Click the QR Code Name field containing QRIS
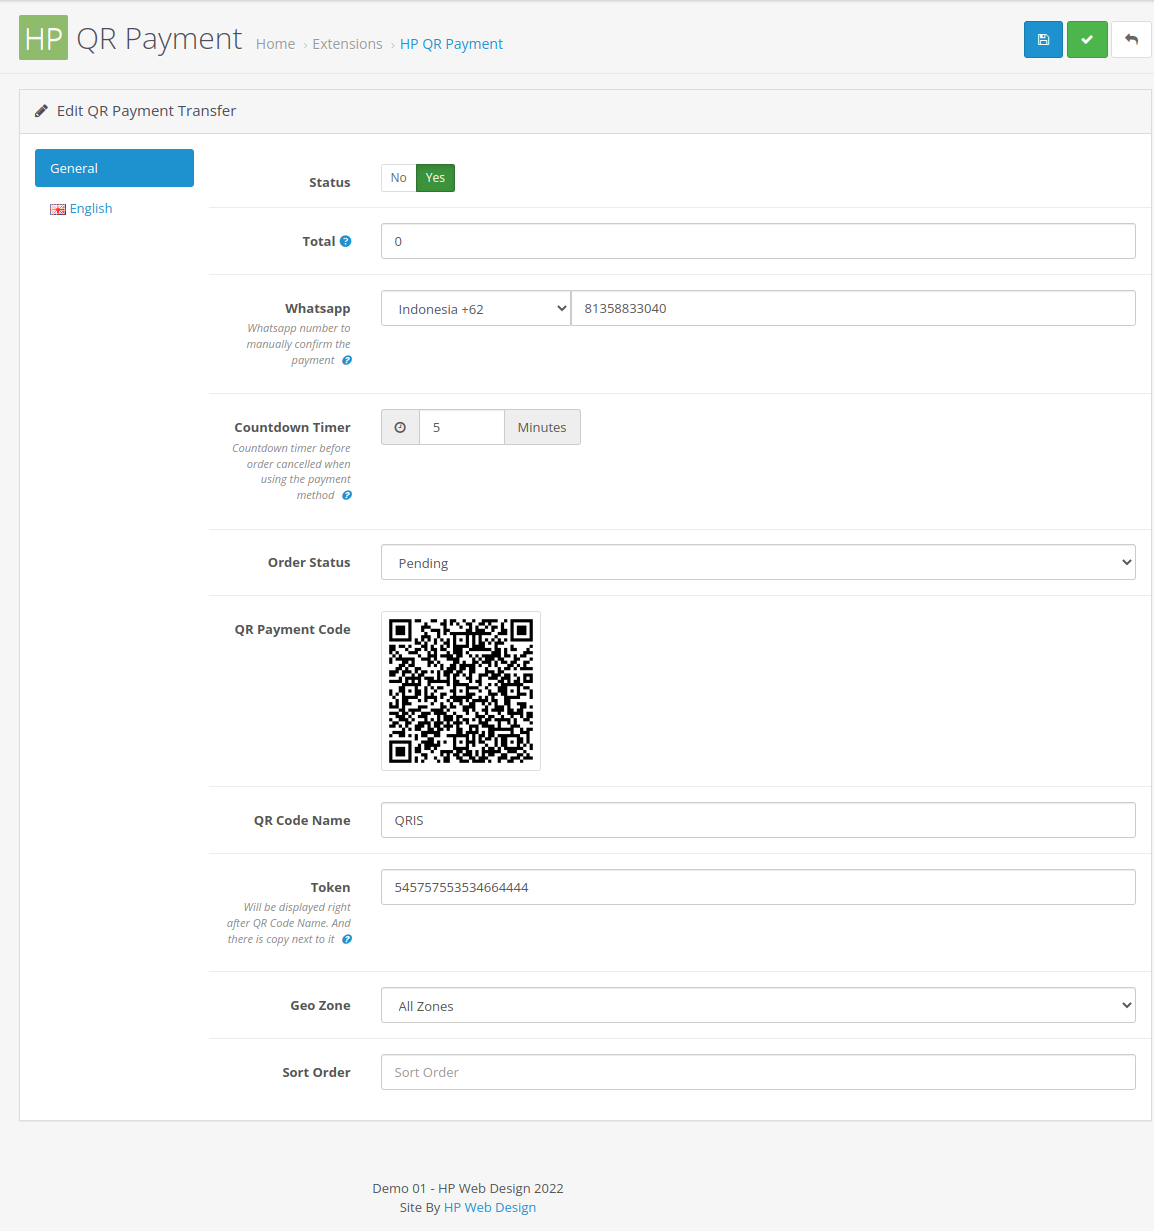The image size is (1154, 1231). (x=758, y=820)
